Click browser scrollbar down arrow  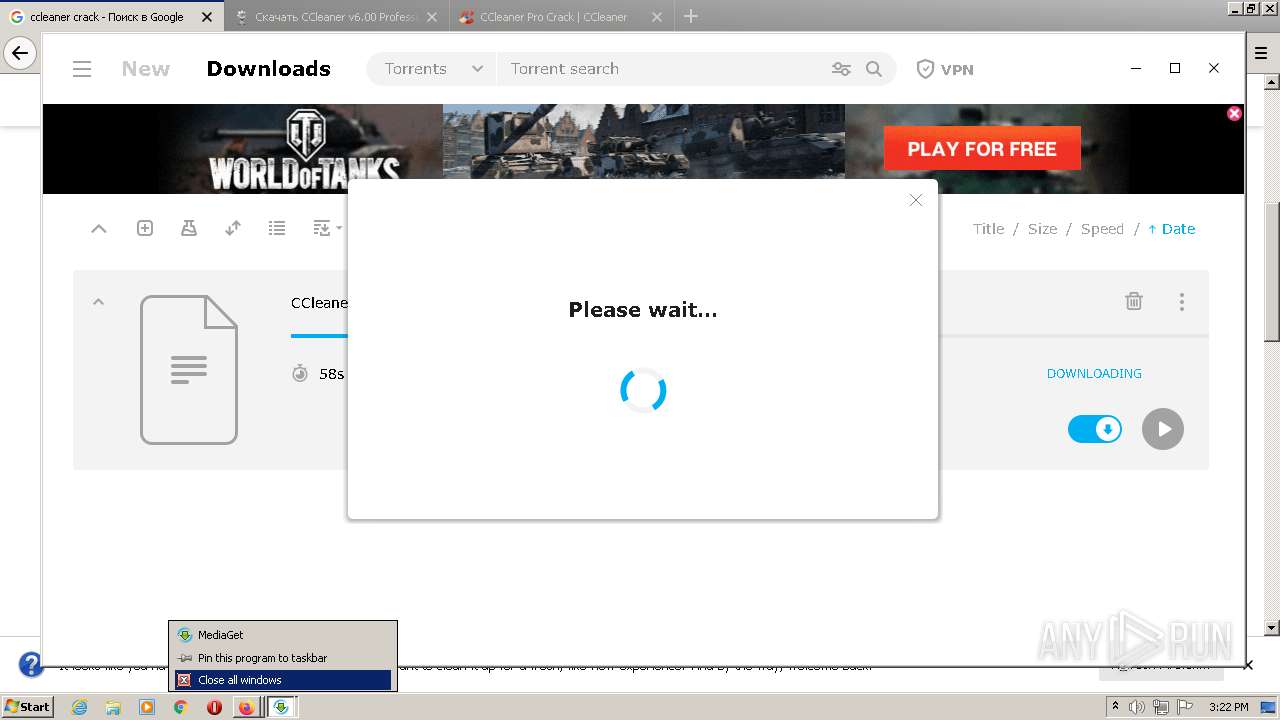[x=1272, y=628]
